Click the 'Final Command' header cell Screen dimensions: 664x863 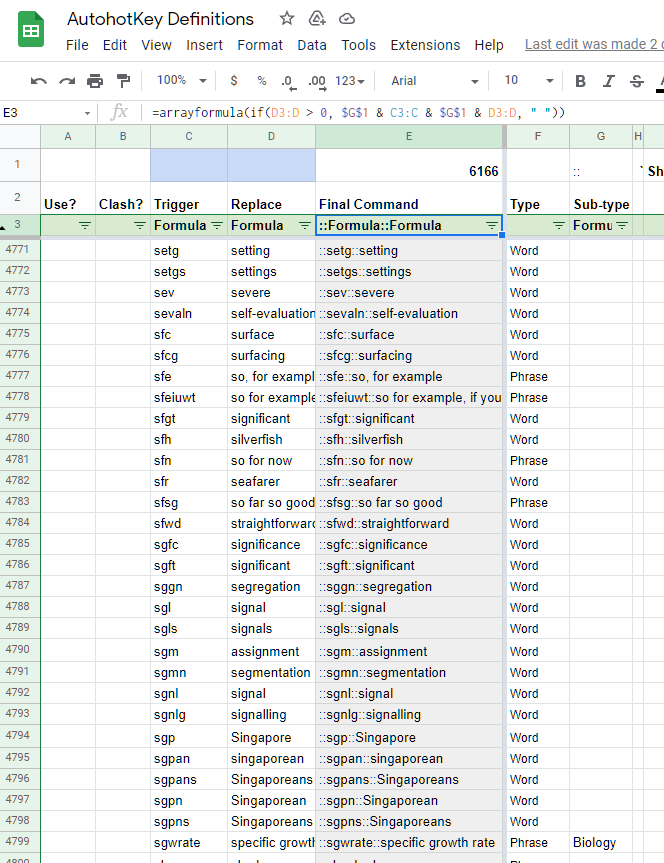(x=409, y=198)
